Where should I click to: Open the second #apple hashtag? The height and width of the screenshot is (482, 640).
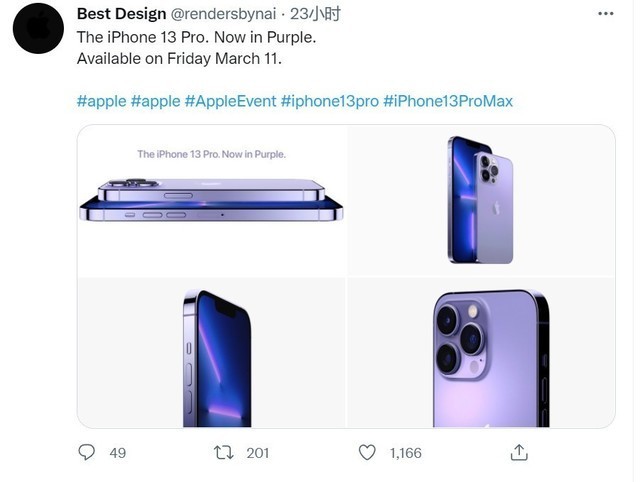[156, 101]
